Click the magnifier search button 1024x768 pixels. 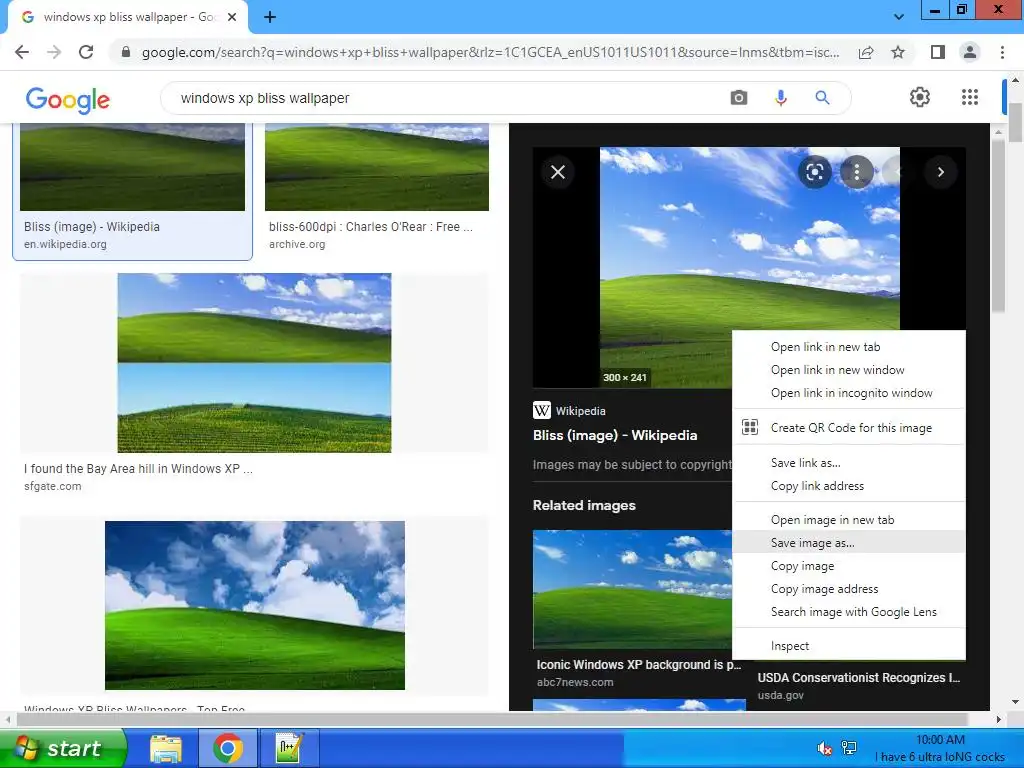[822, 98]
